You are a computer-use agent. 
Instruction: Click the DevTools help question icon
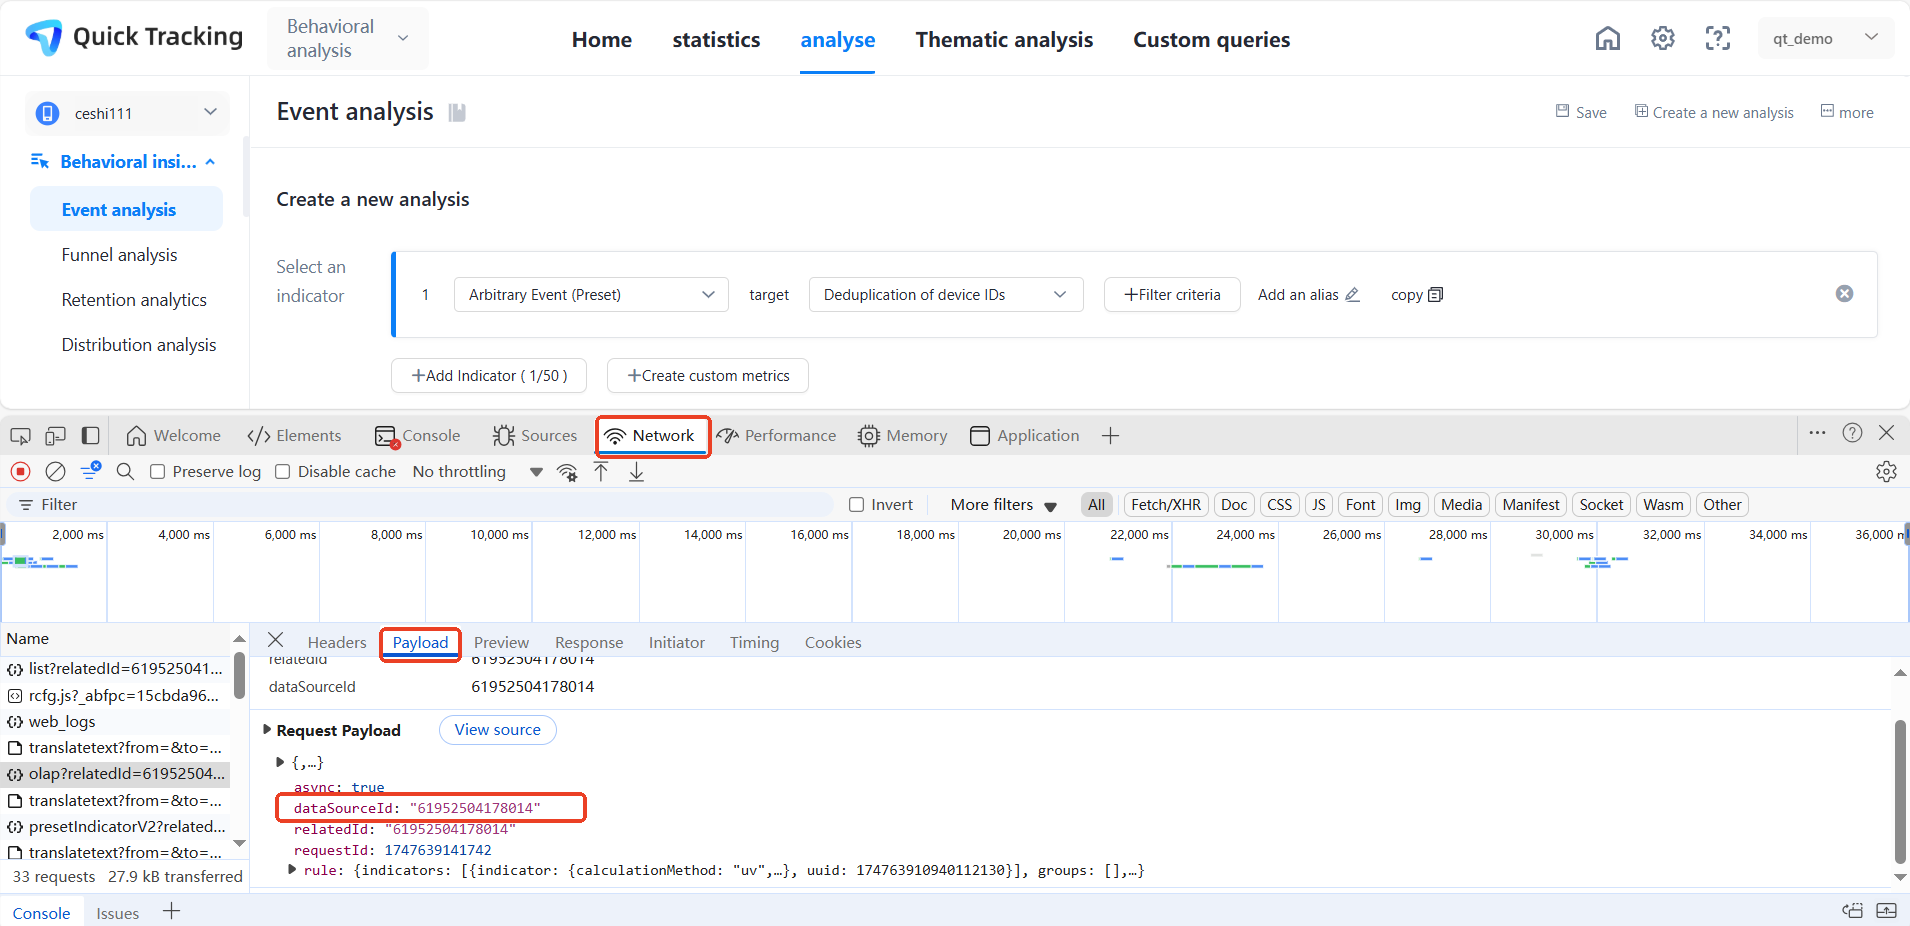pyautogui.click(x=1853, y=433)
